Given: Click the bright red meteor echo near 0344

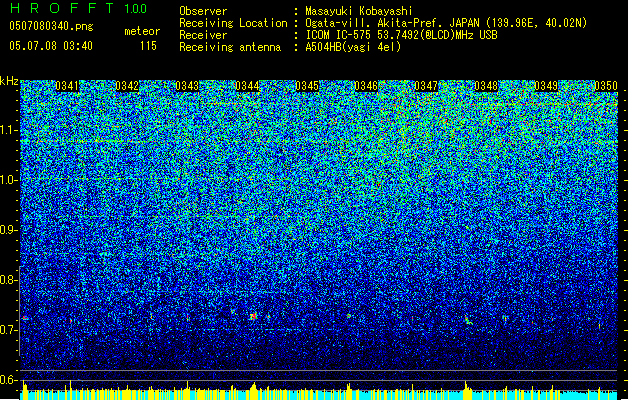Looking at the screenshot, I should click(x=253, y=317).
